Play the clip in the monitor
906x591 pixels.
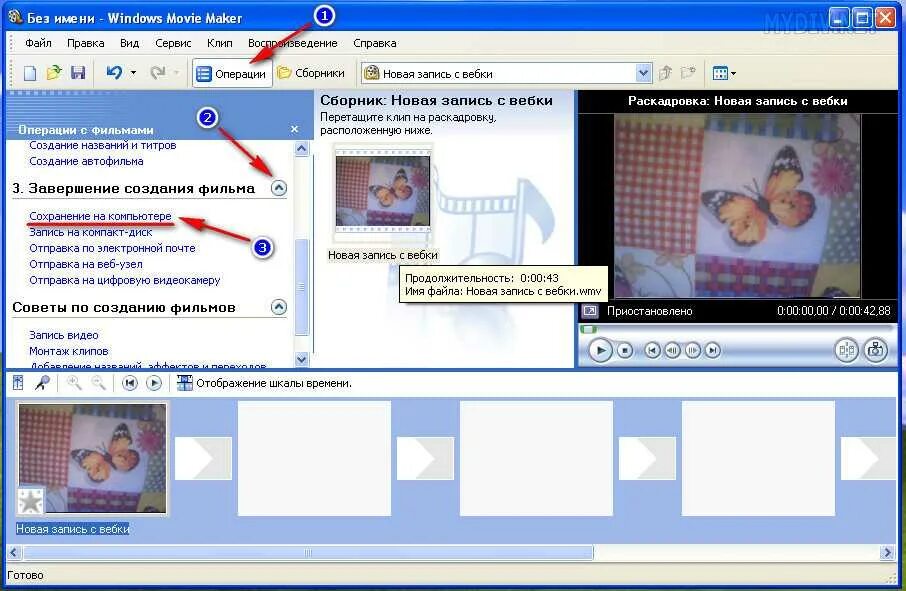(x=600, y=350)
